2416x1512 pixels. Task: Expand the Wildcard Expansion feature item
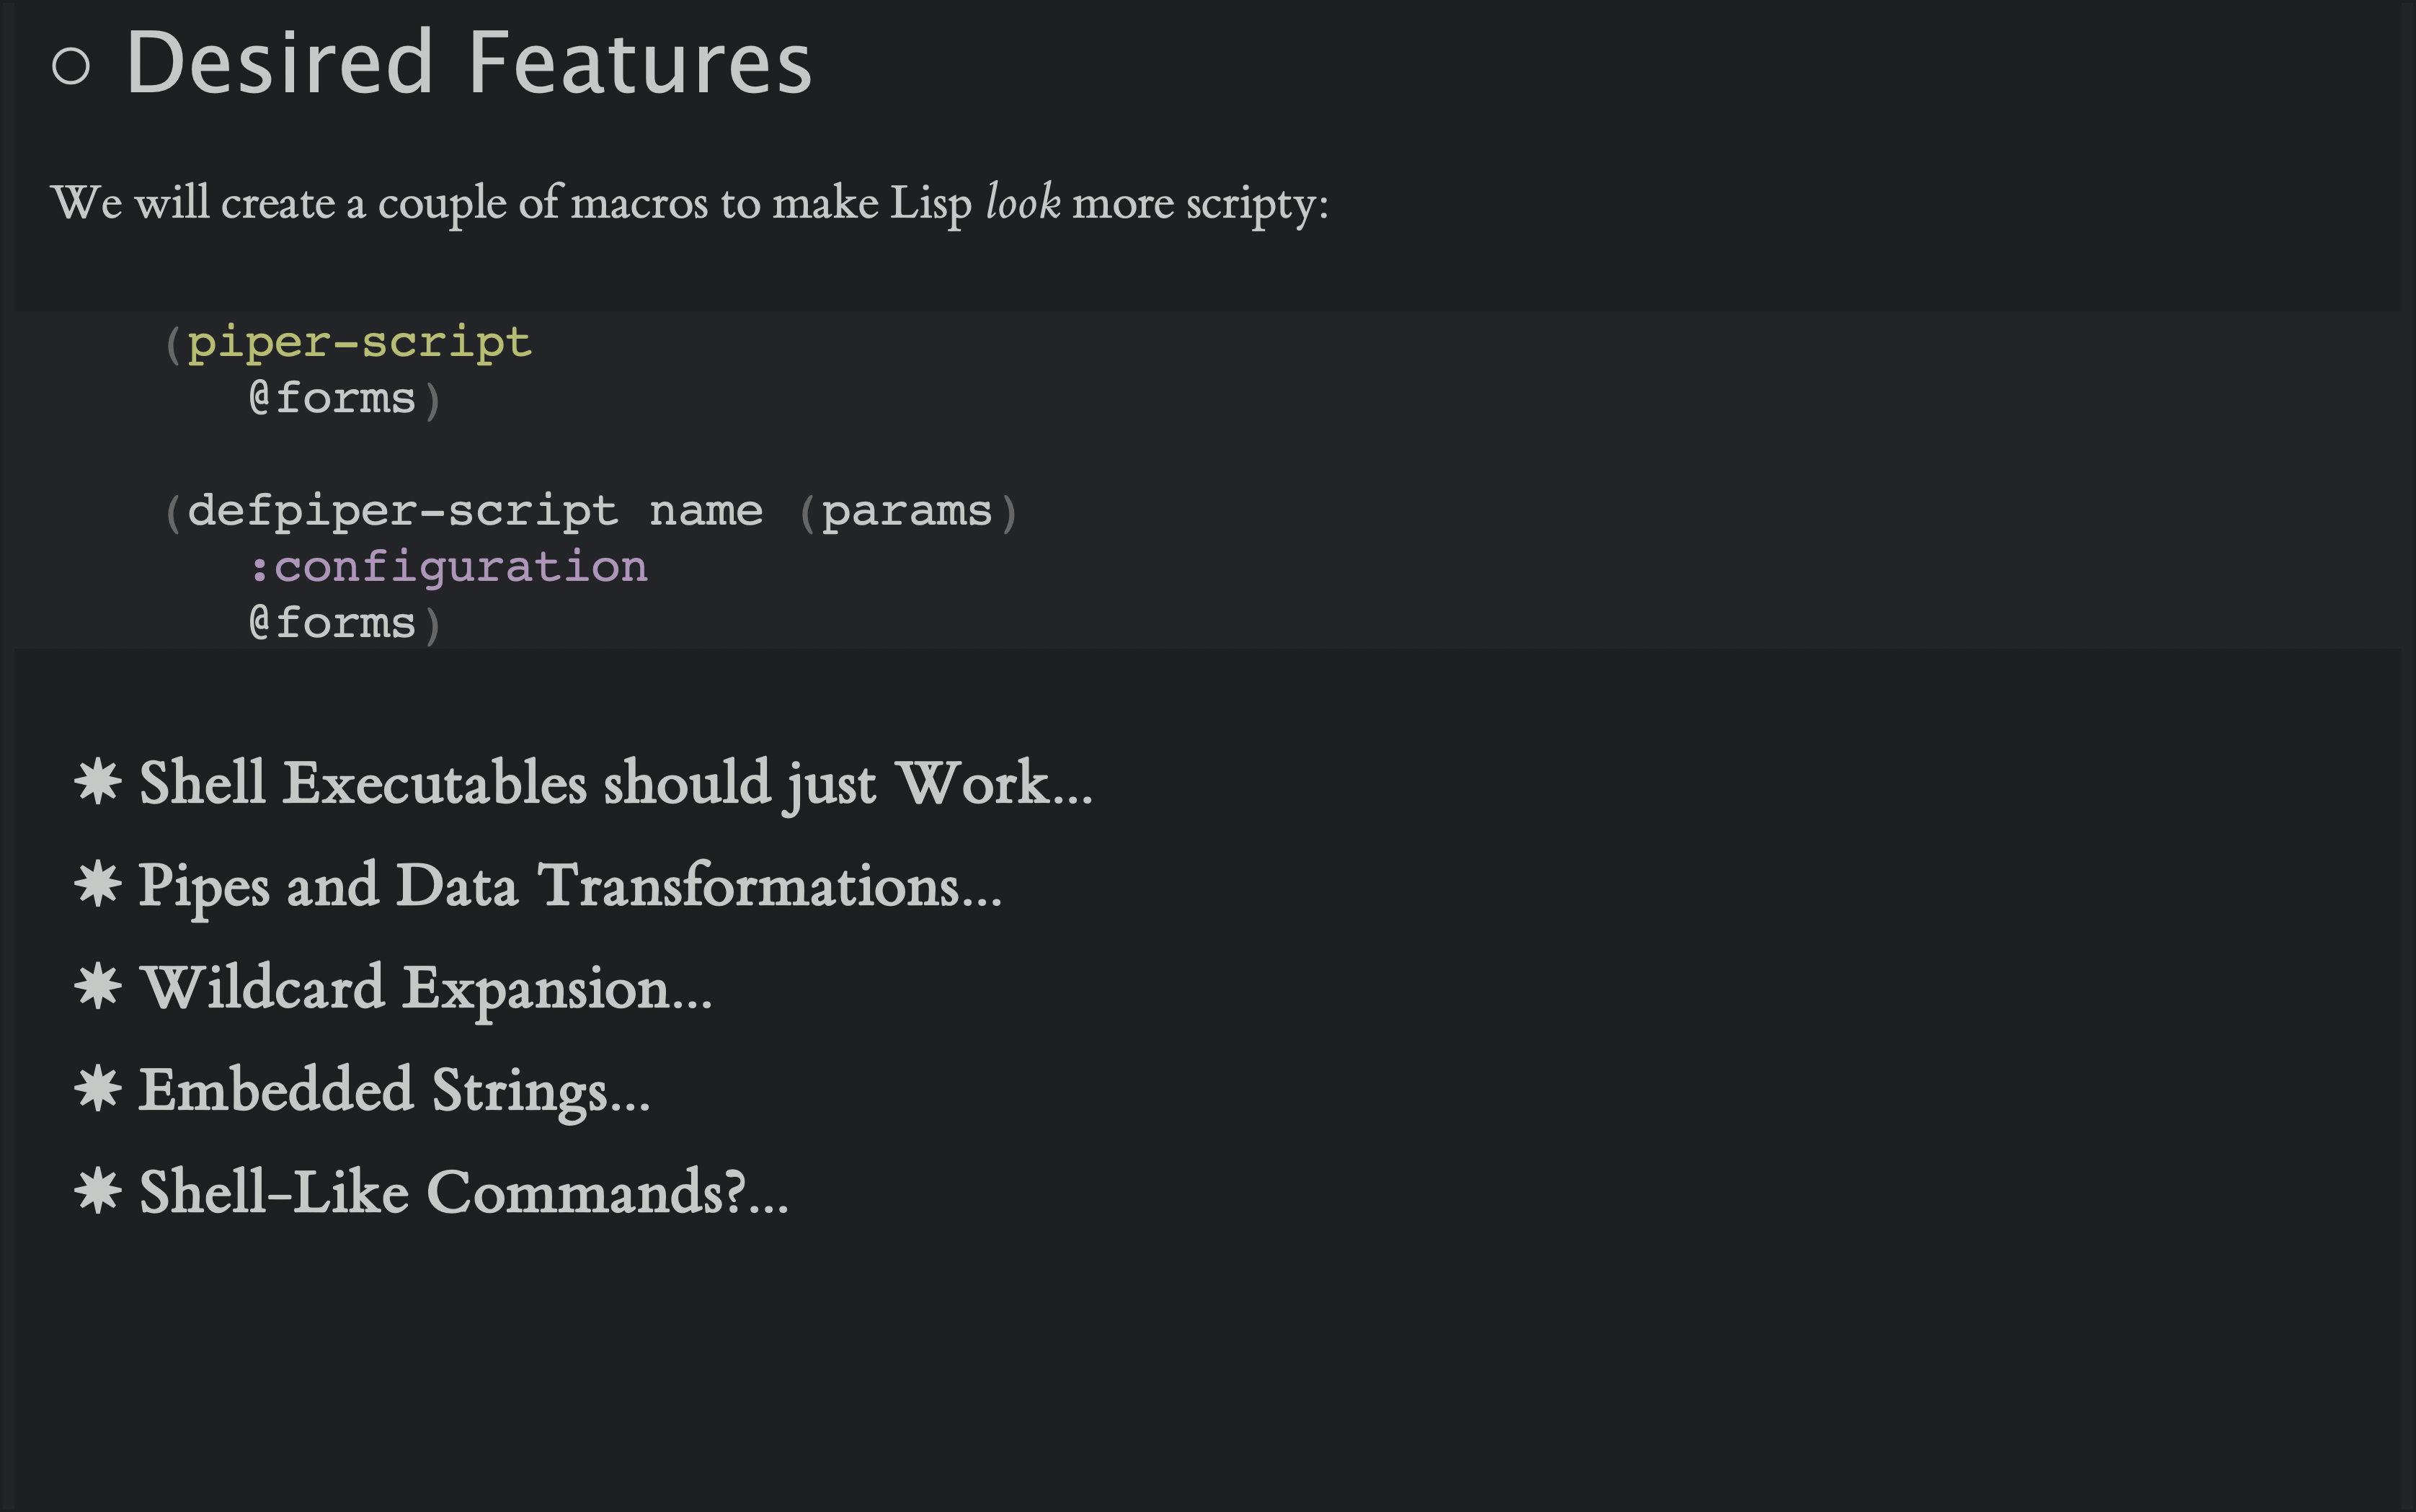coord(425,987)
